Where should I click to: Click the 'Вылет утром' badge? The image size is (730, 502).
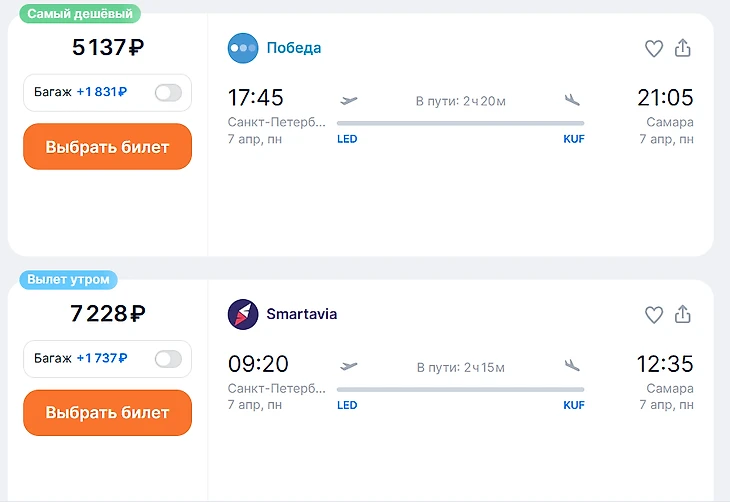pyautogui.click(x=68, y=280)
